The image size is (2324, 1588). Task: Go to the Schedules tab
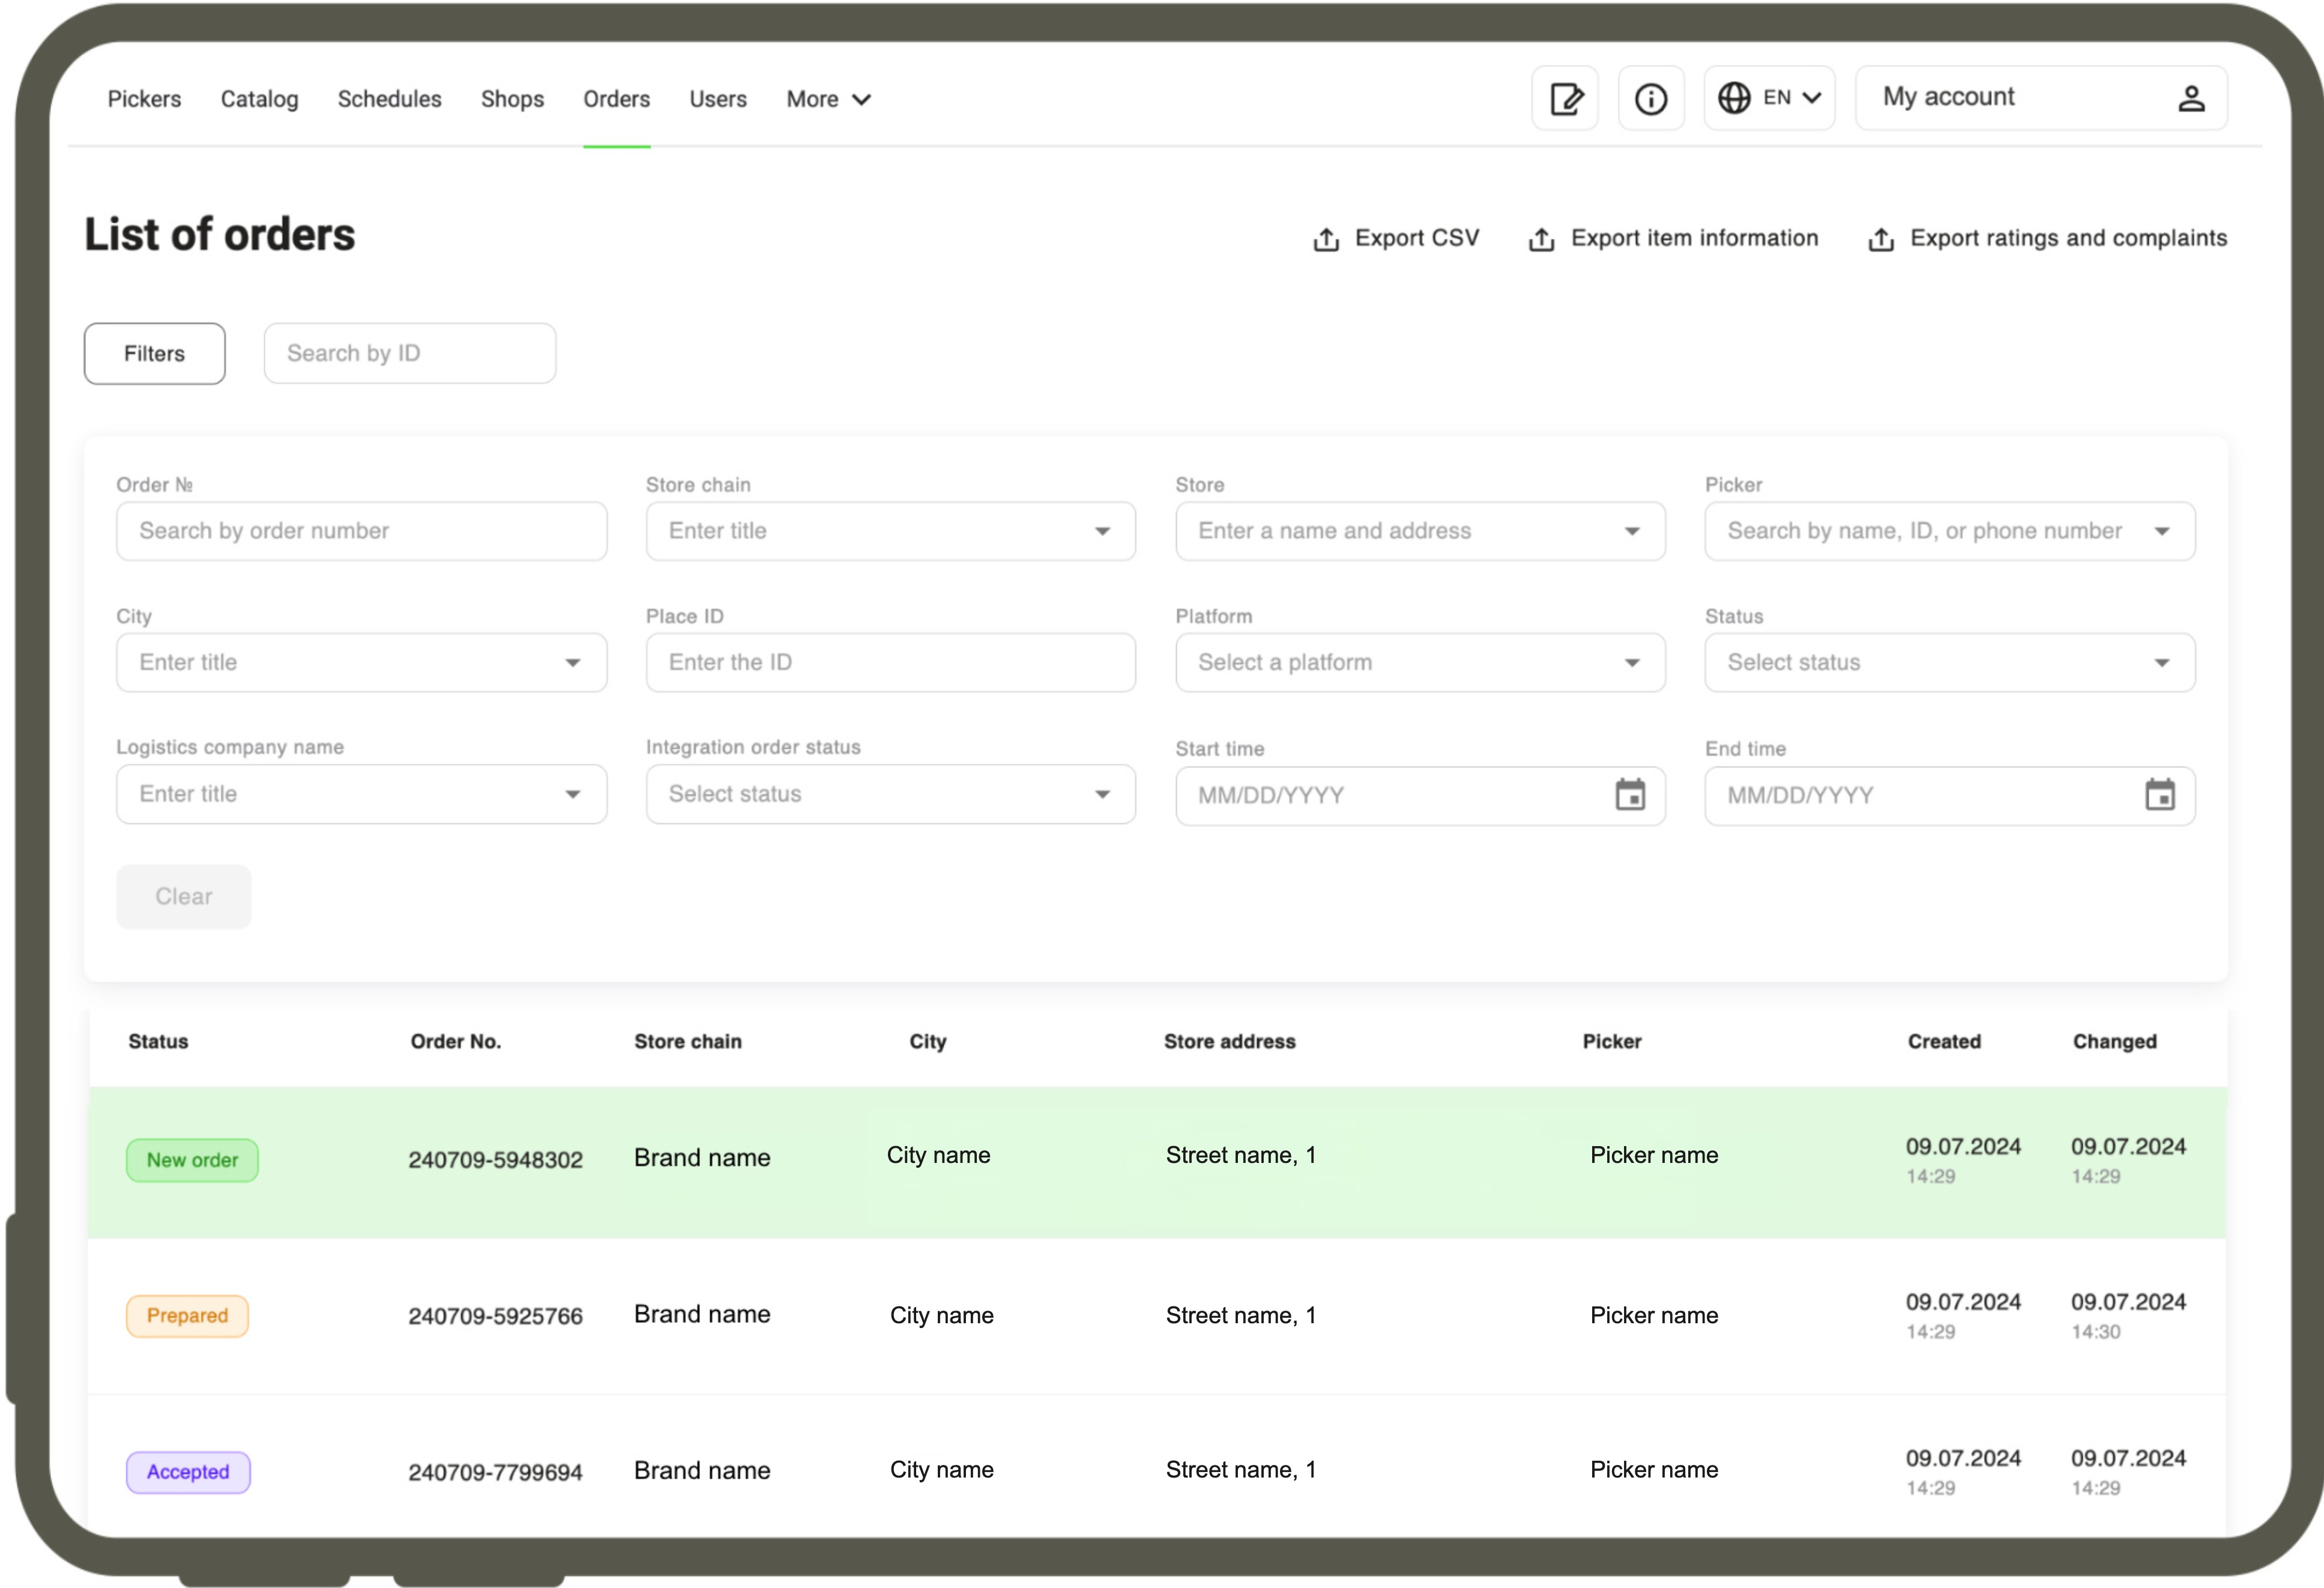pyautogui.click(x=389, y=99)
